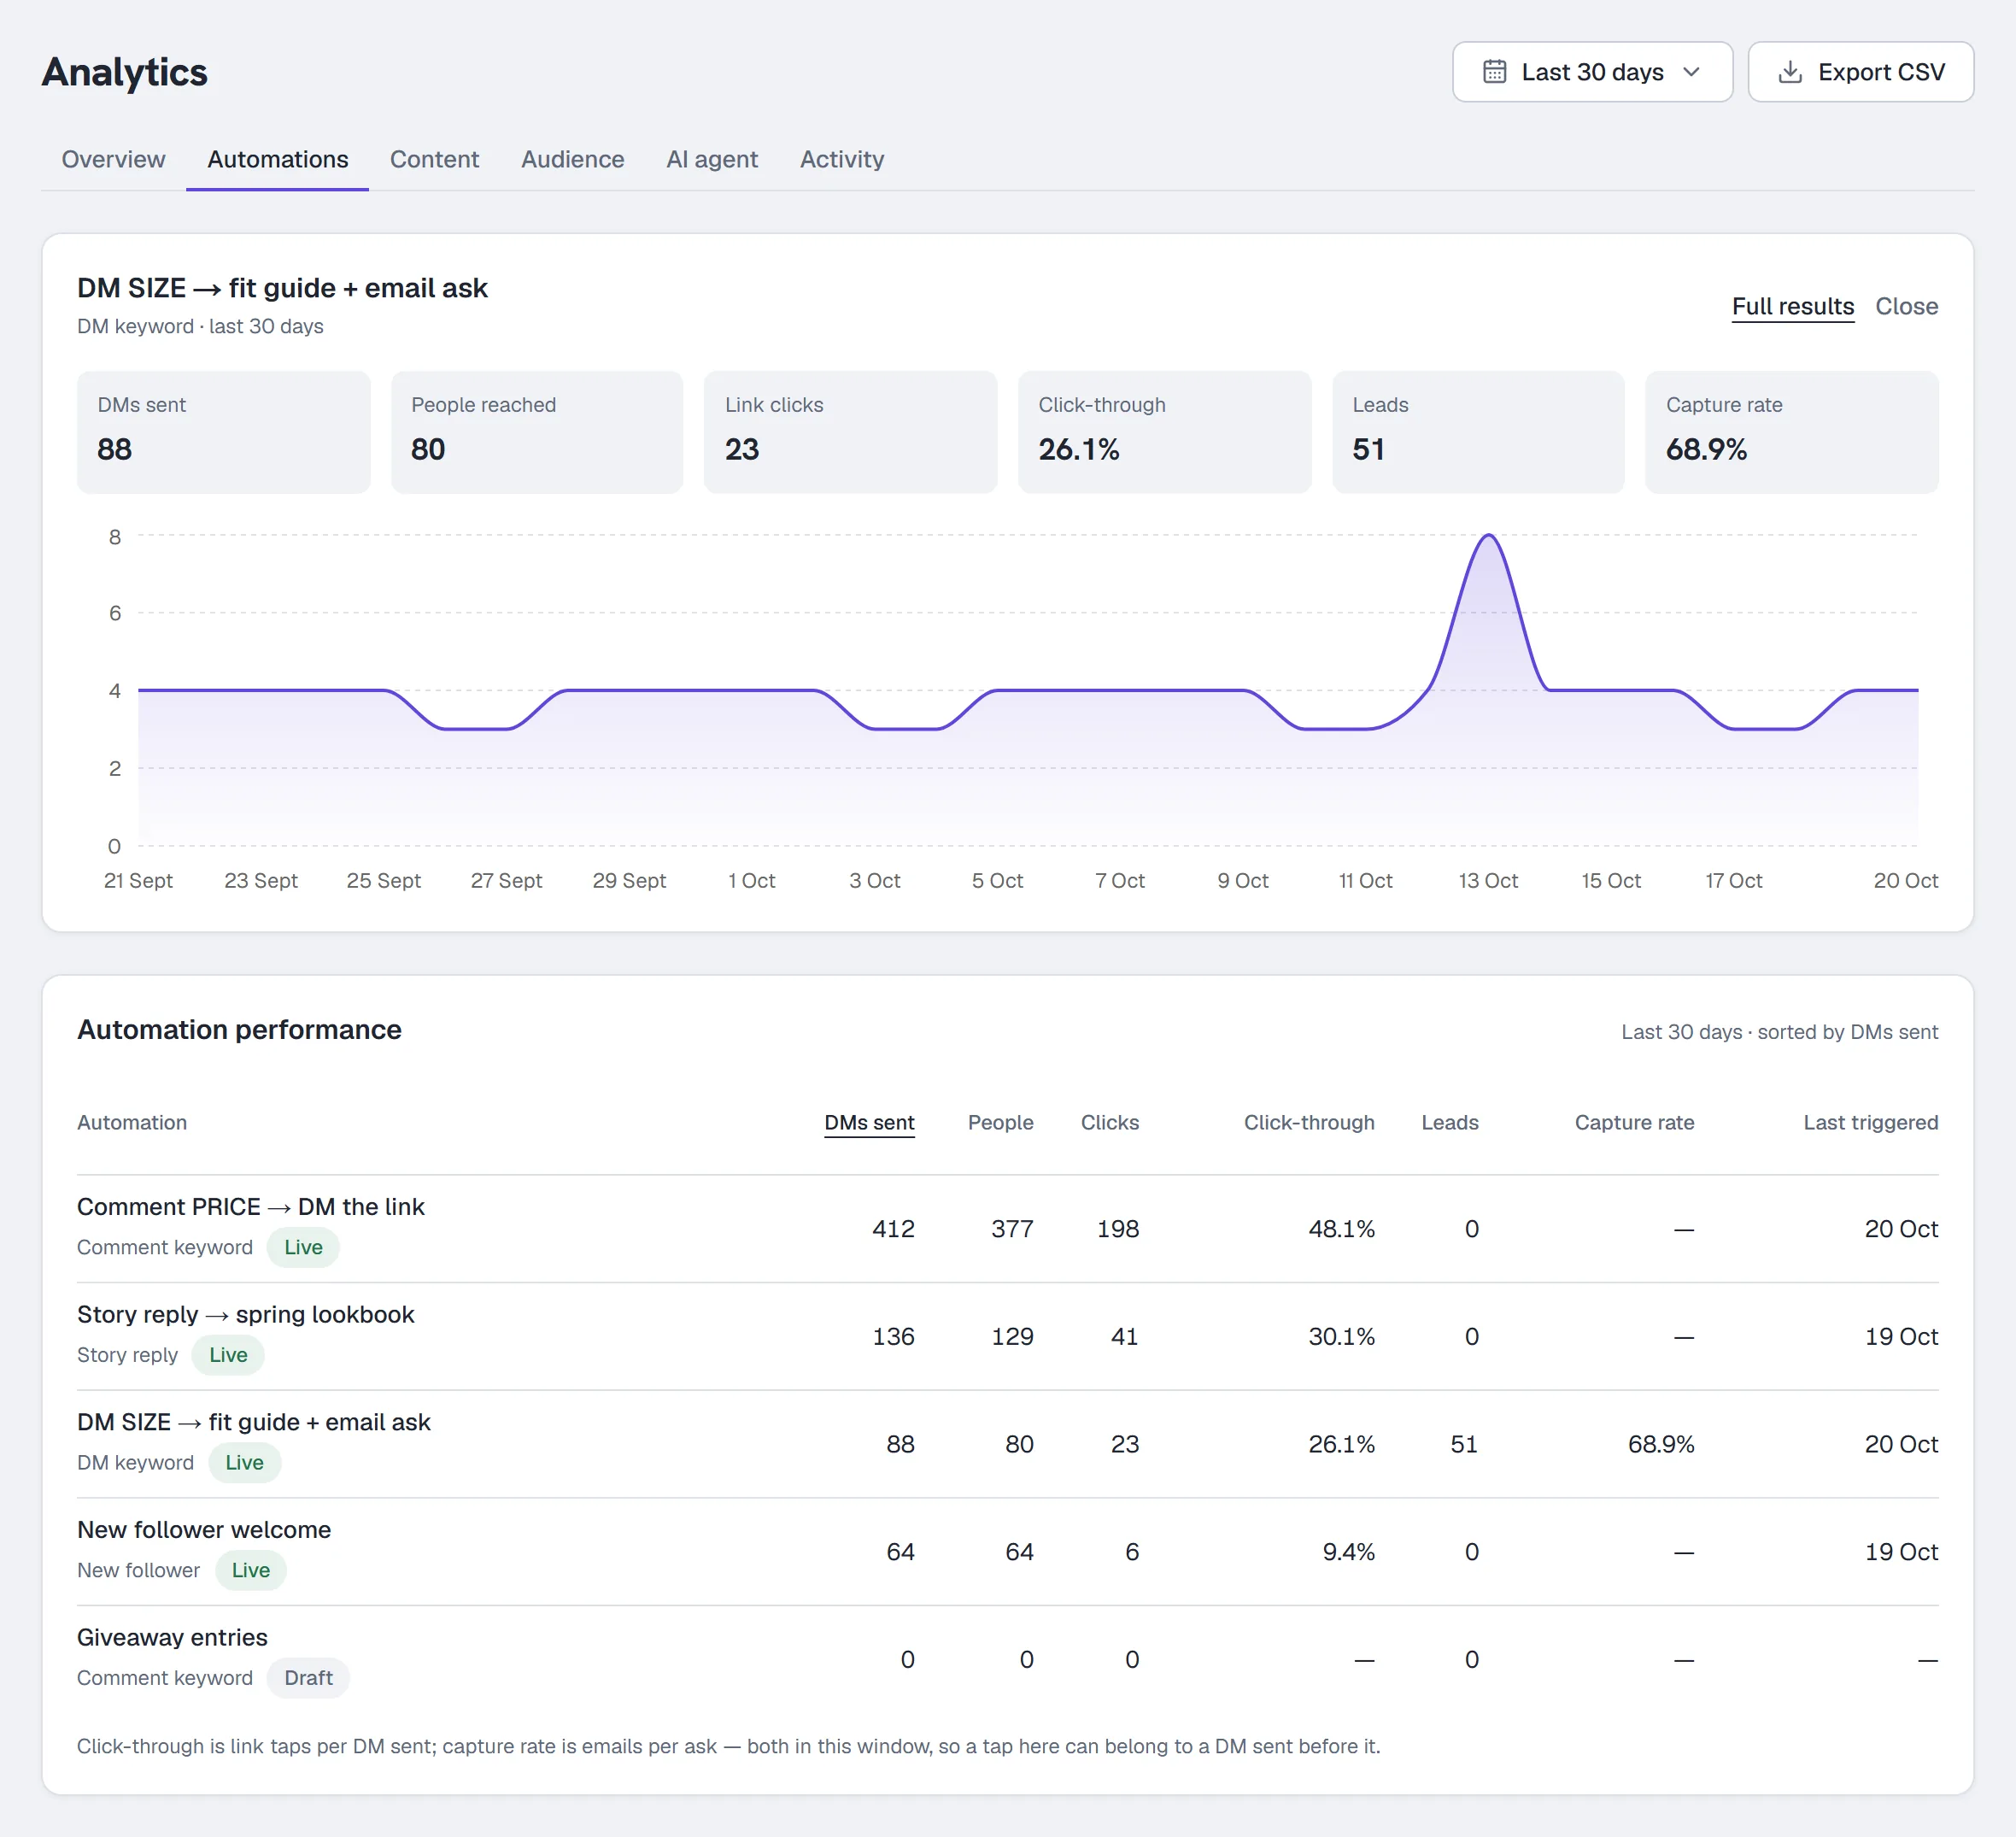Click the Leads 51 stat card
Image resolution: width=2016 pixels, height=1837 pixels.
1478,432
